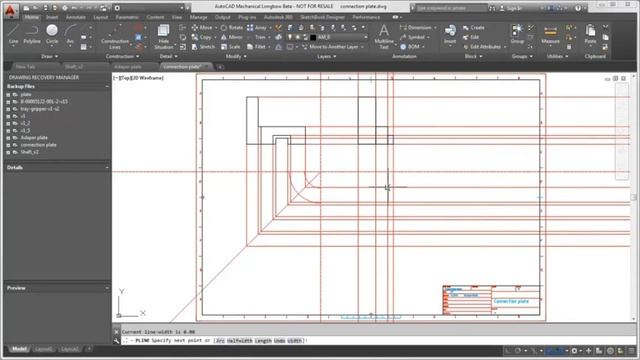Select the Arc tool
This screenshot has height=360, width=640.
70,34
